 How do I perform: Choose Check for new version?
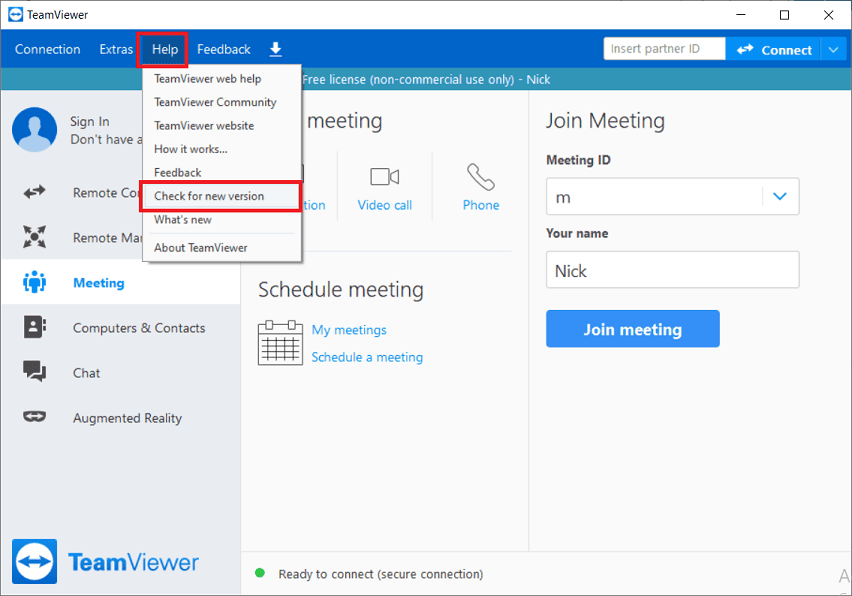point(221,196)
